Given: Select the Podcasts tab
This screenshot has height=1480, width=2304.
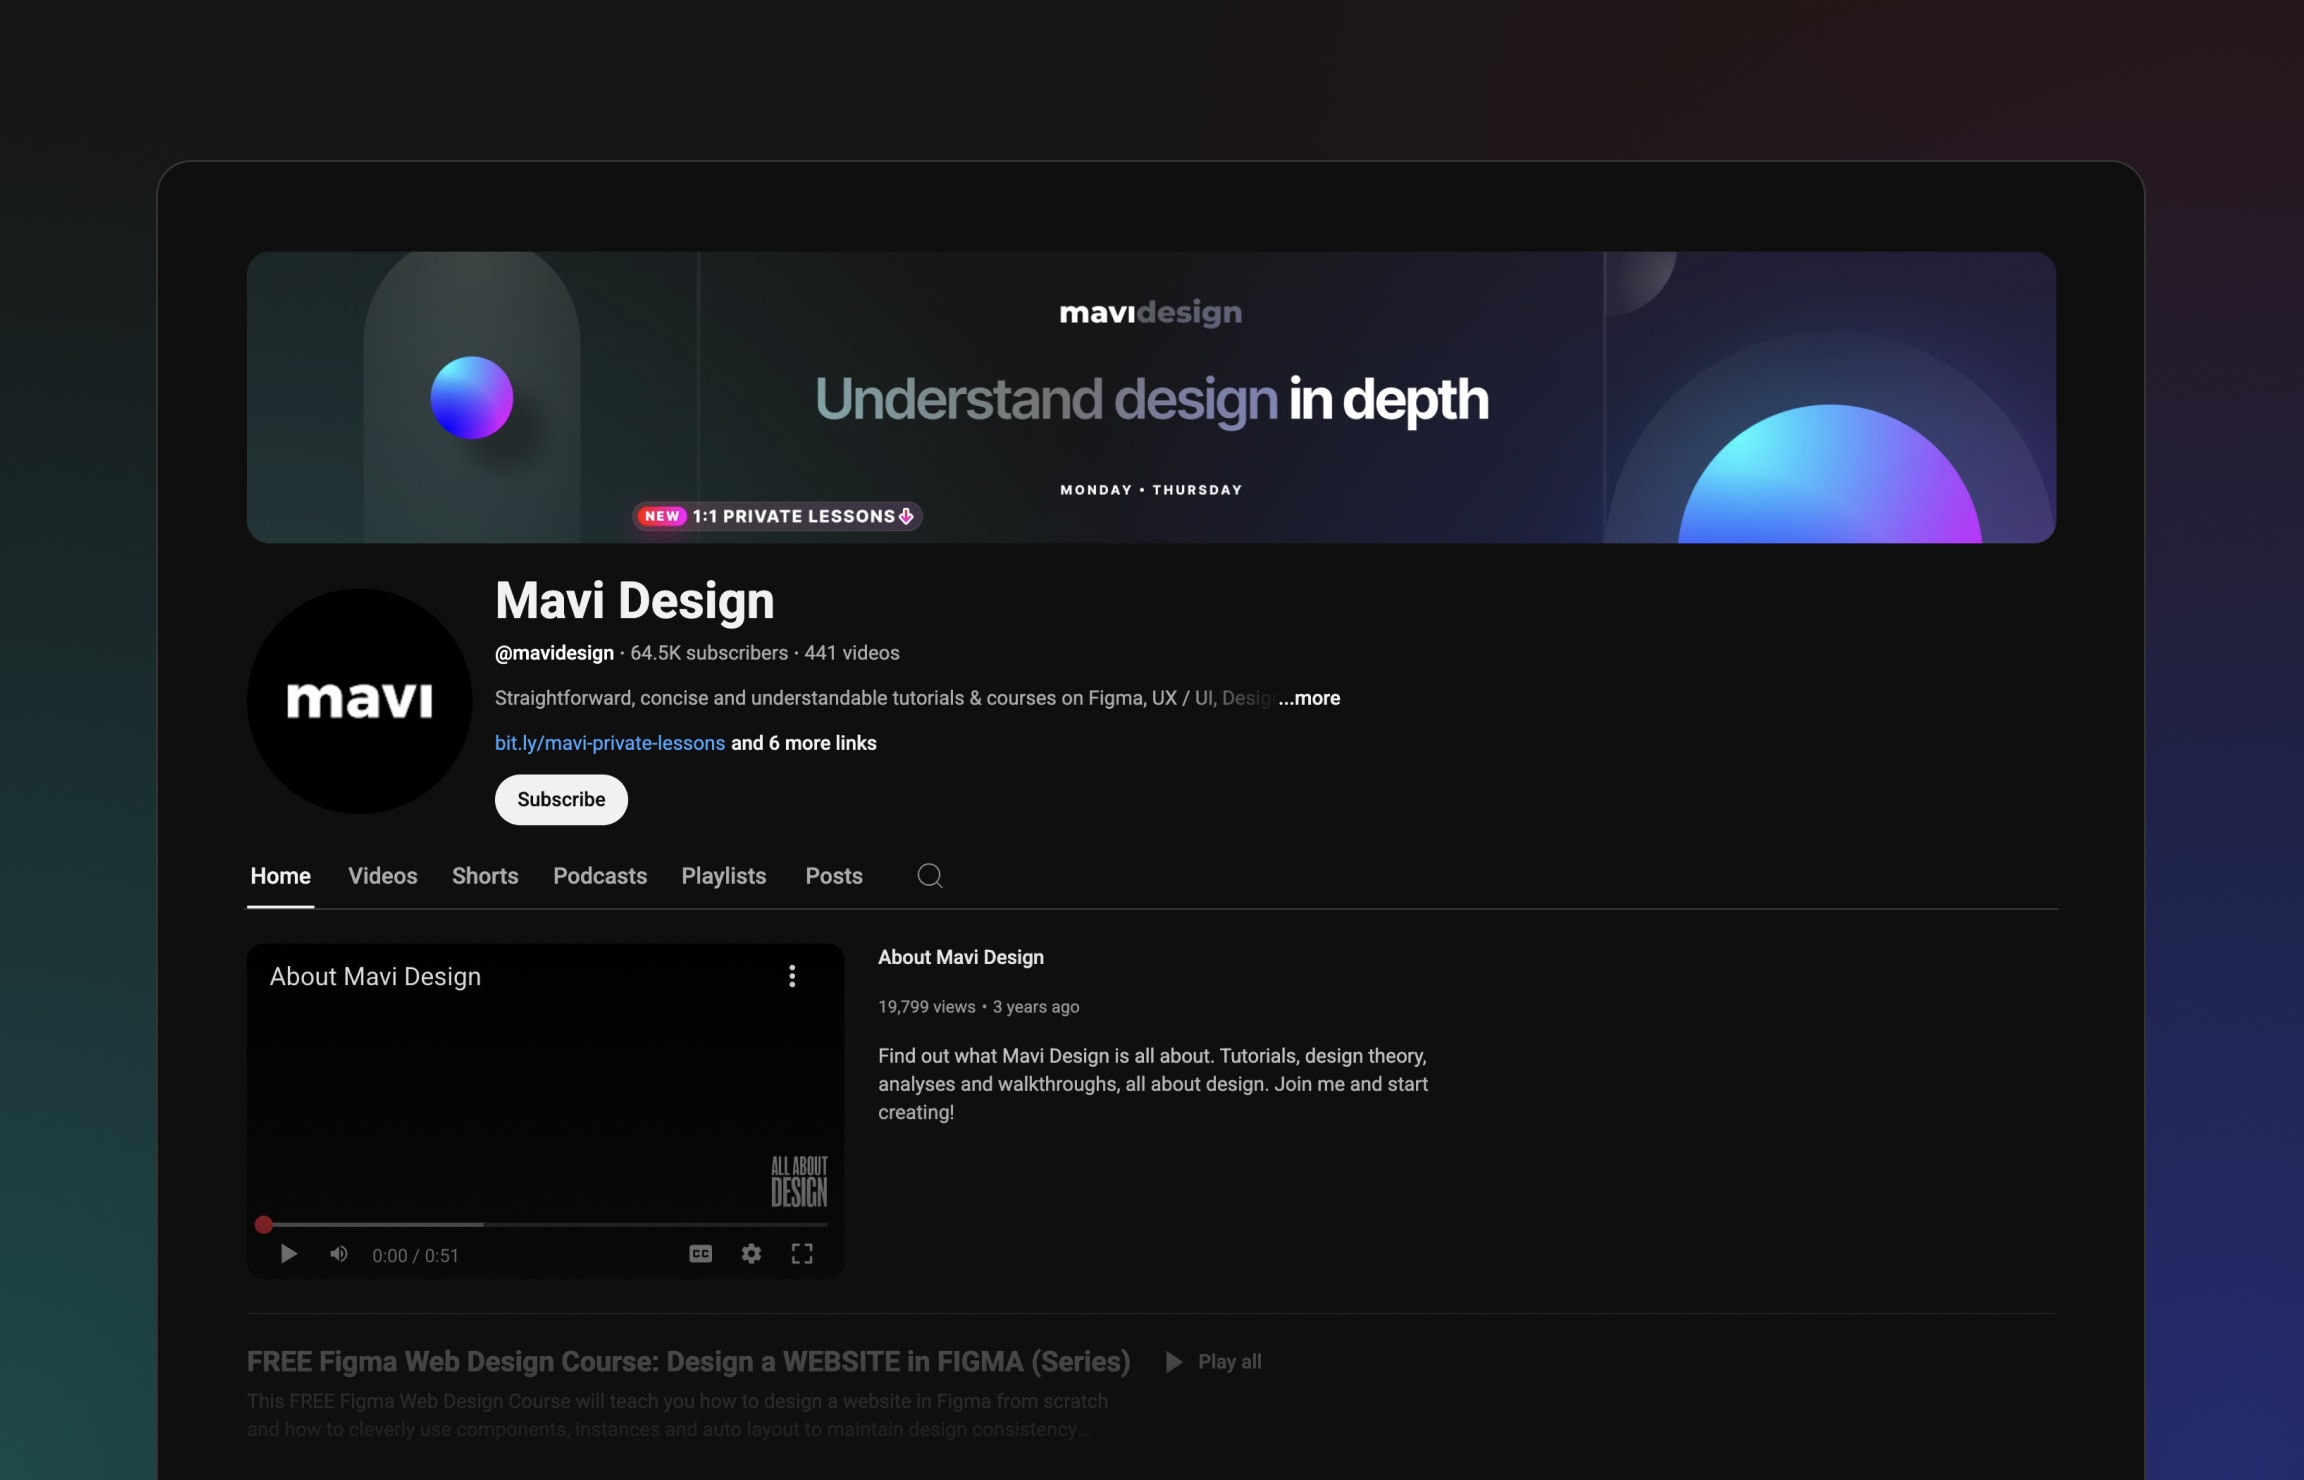Looking at the screenshot, I should 600,876.
